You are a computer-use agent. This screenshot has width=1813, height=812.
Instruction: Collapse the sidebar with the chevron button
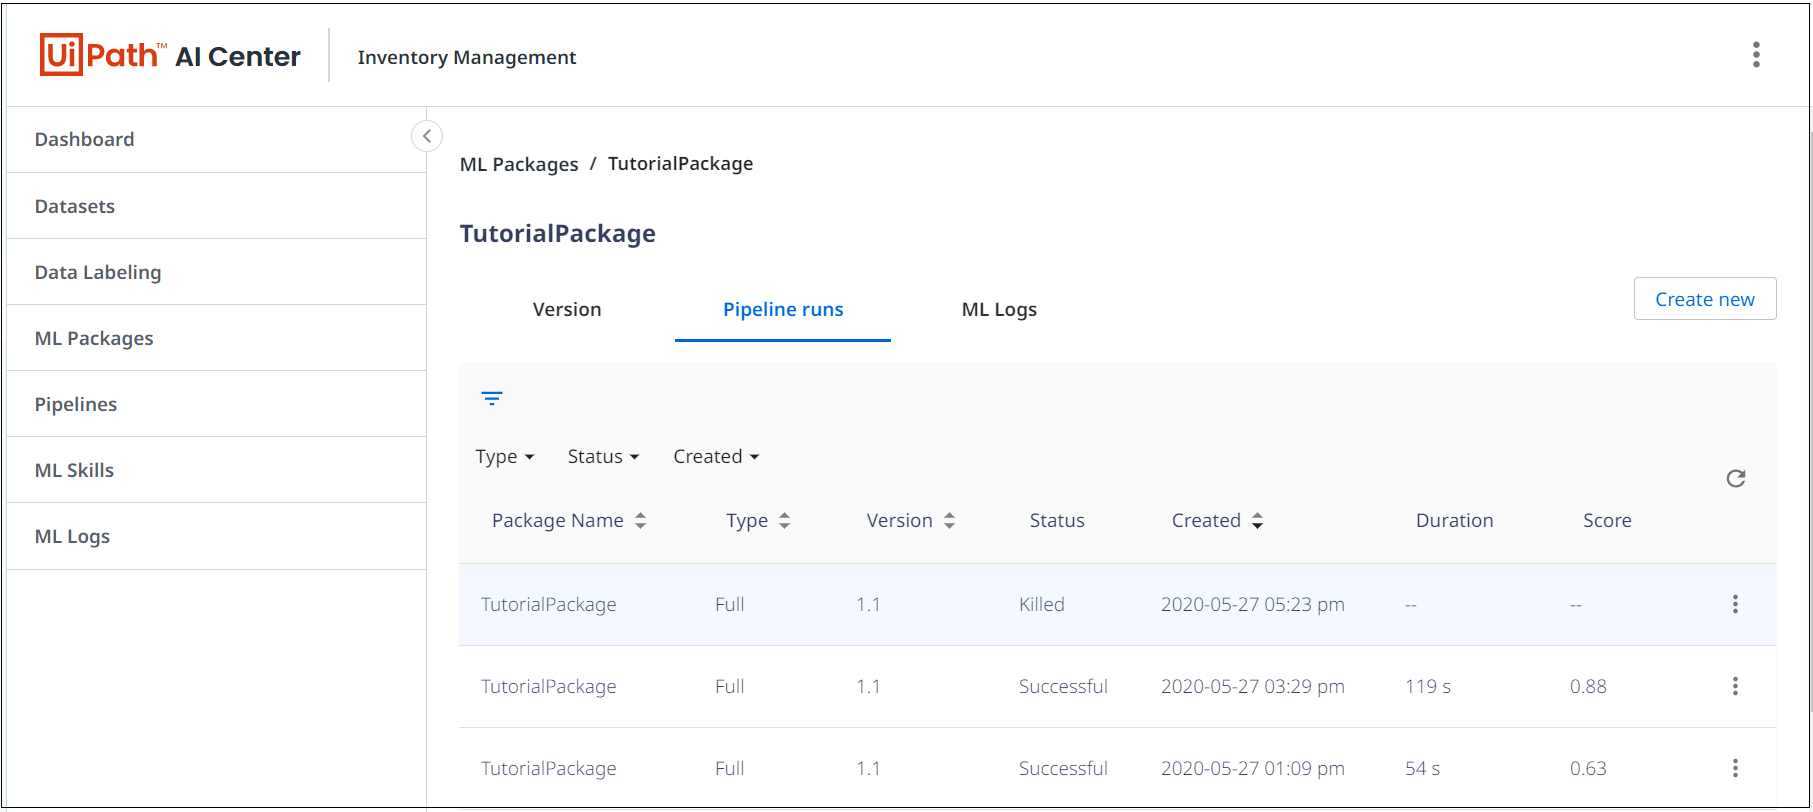(427, 136)
